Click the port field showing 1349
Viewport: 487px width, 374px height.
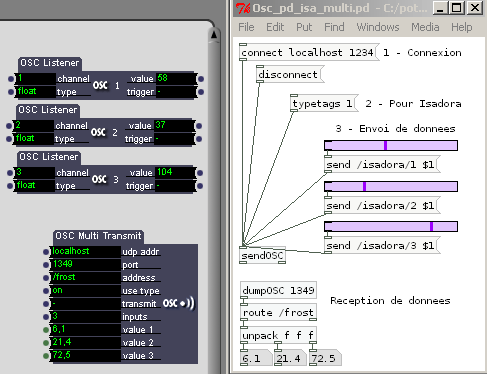[85, 264]
